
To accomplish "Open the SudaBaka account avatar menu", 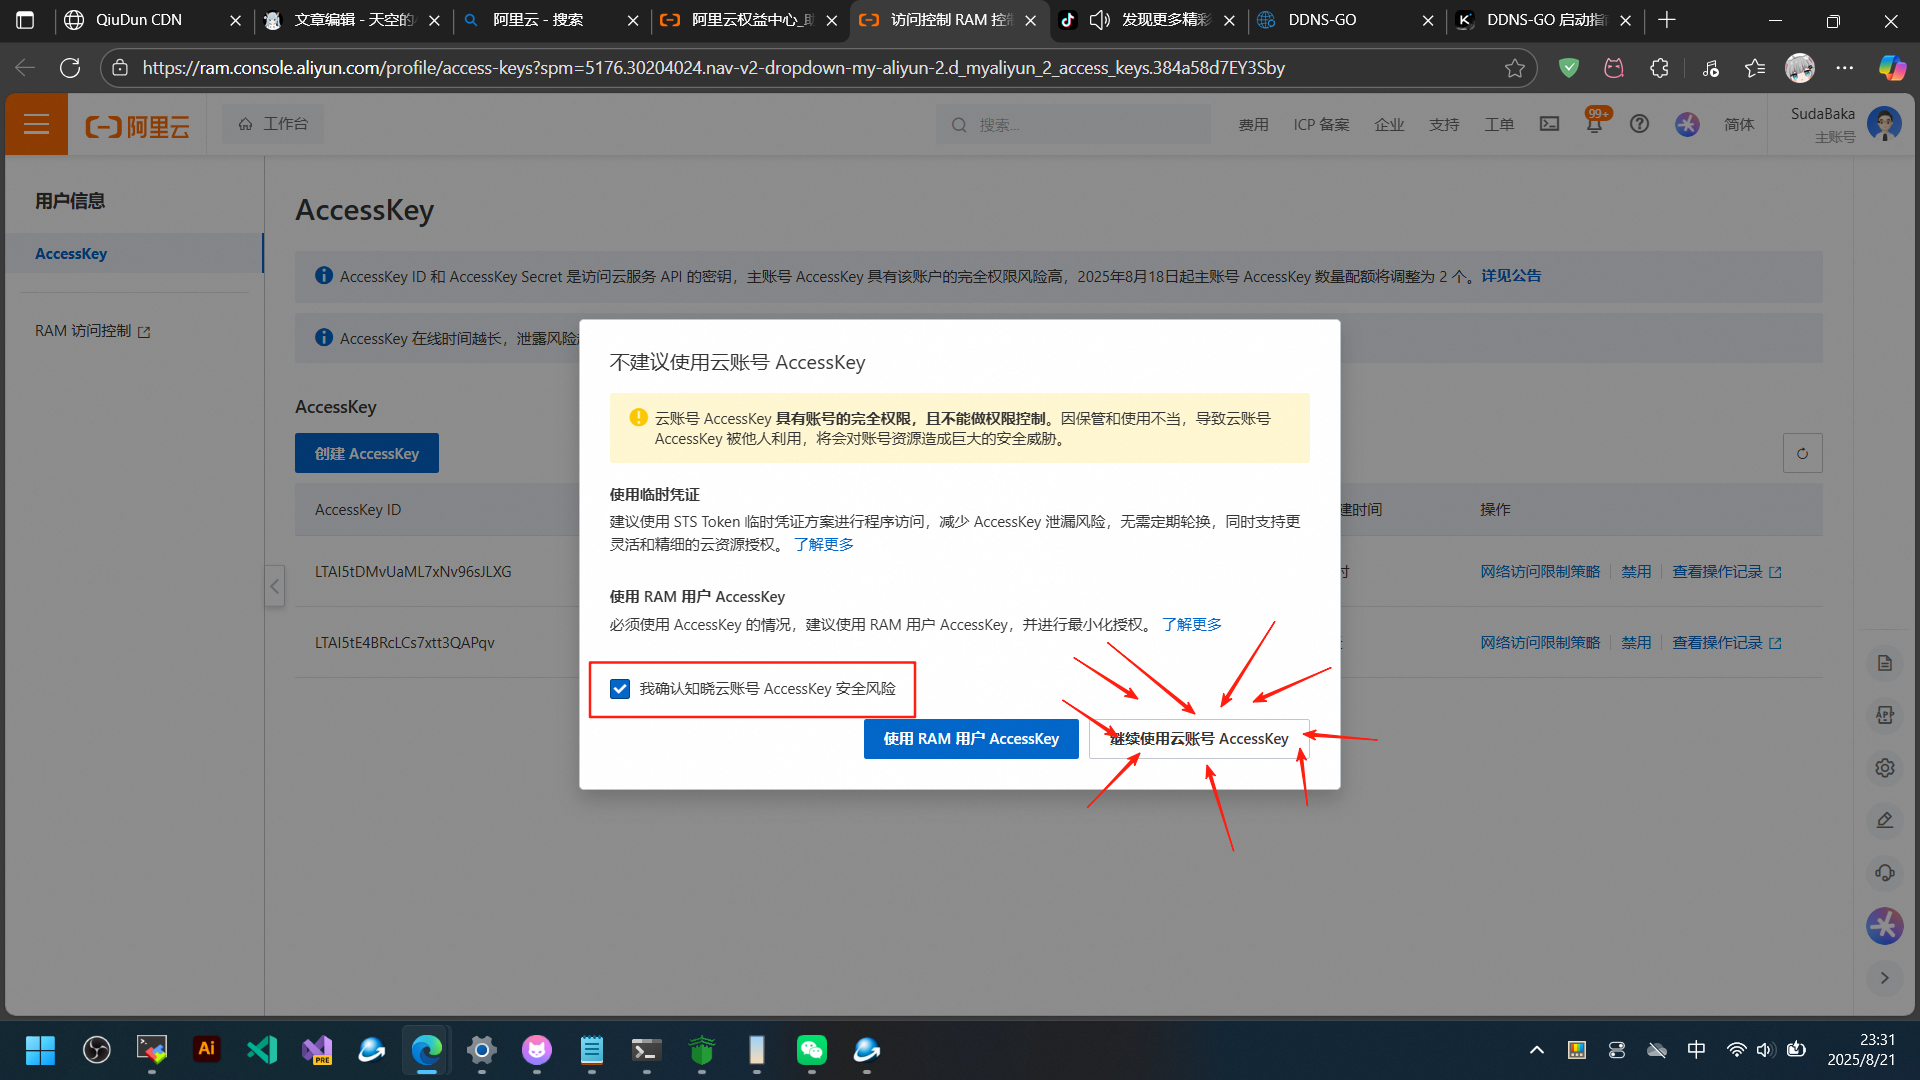I will tap(1884, 124).
